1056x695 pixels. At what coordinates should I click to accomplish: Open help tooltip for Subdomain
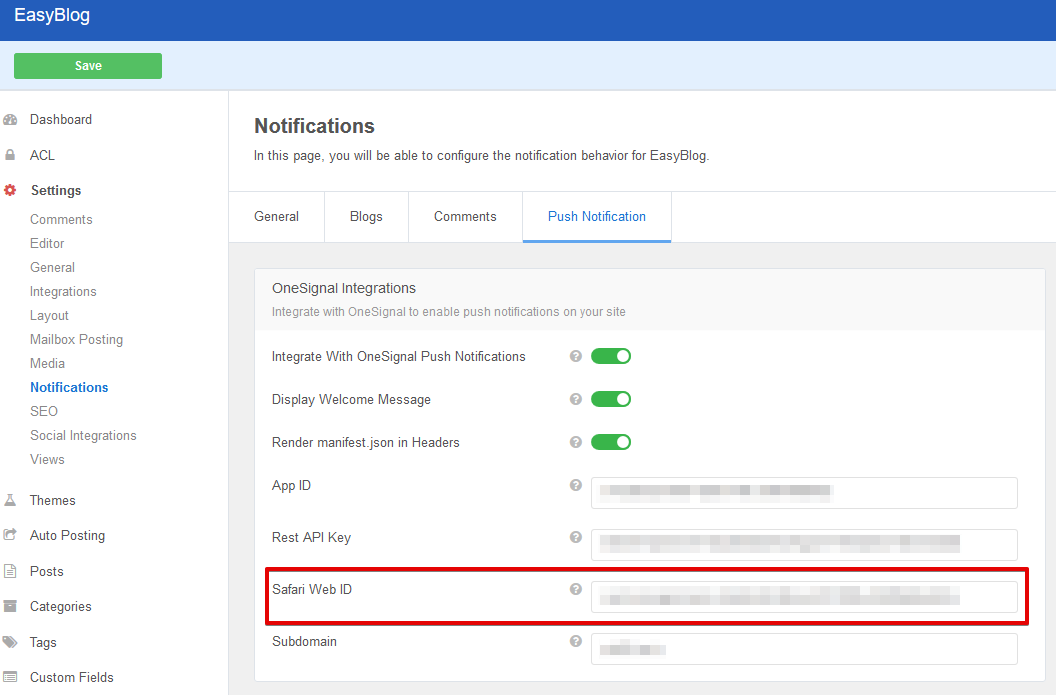click(x=576, y=641)
